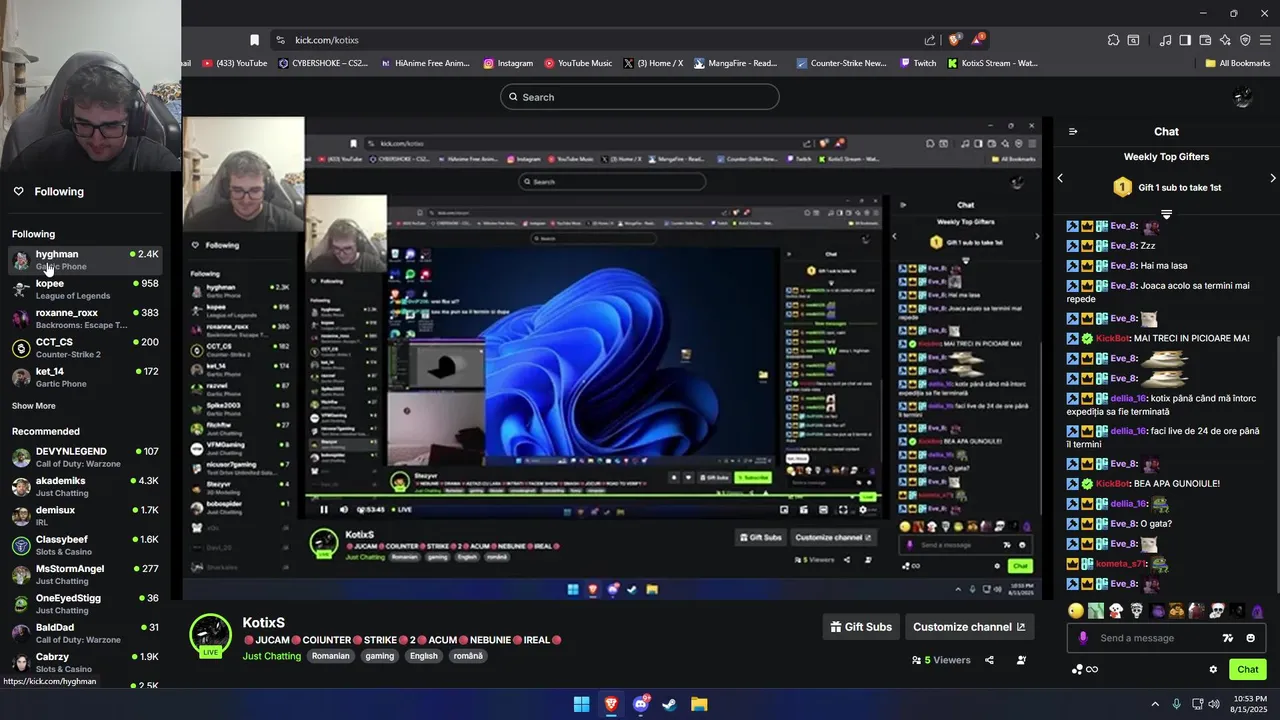Open channel points bubbles icon
This screenshot has width=1280, height=720.
point(1077,669)
